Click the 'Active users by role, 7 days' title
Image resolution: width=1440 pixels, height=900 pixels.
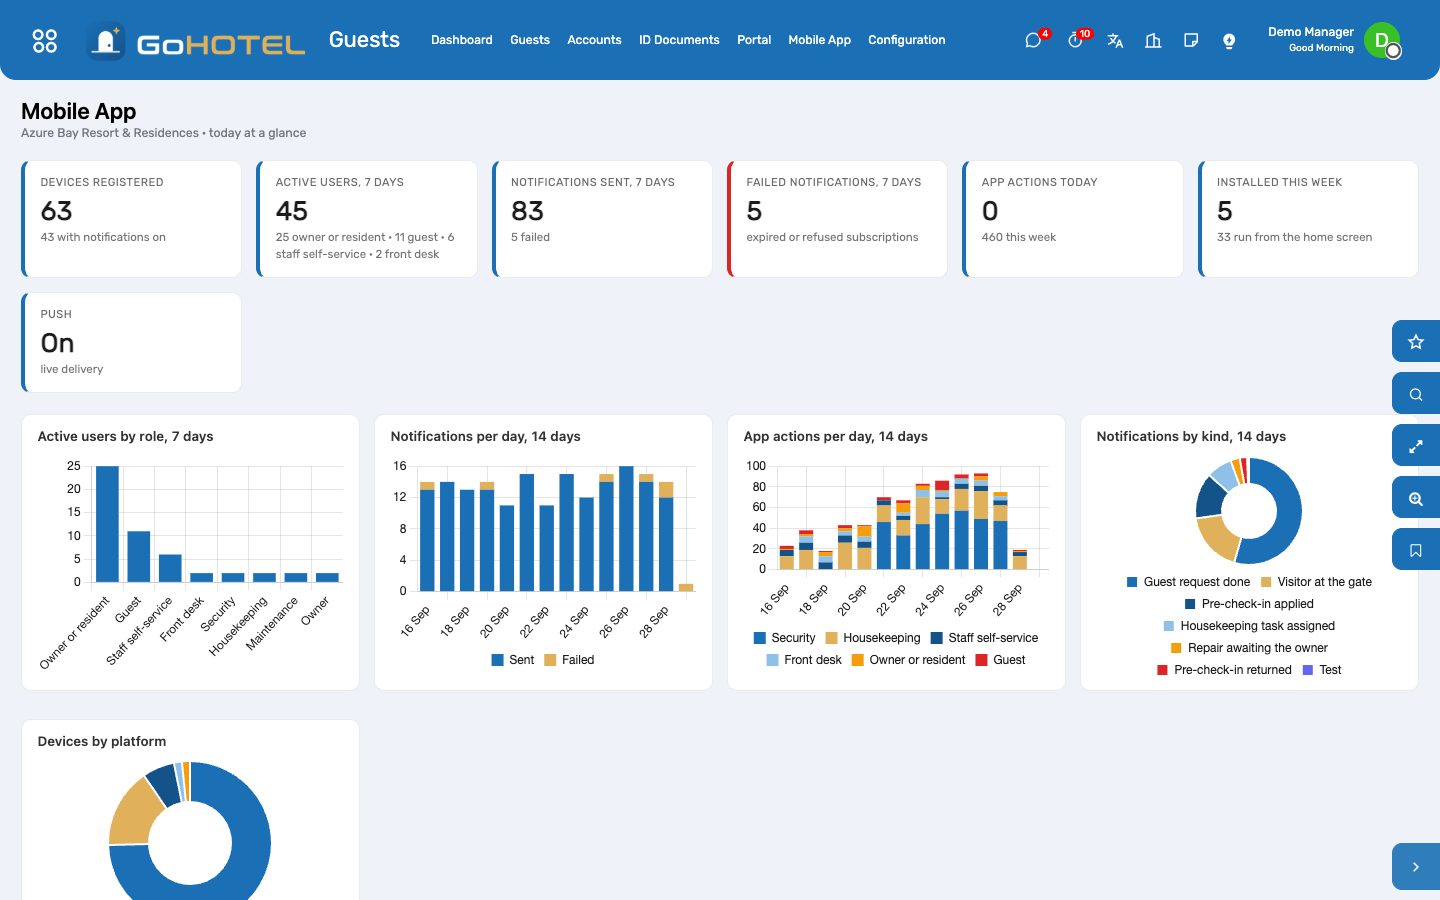pos(125,437)
